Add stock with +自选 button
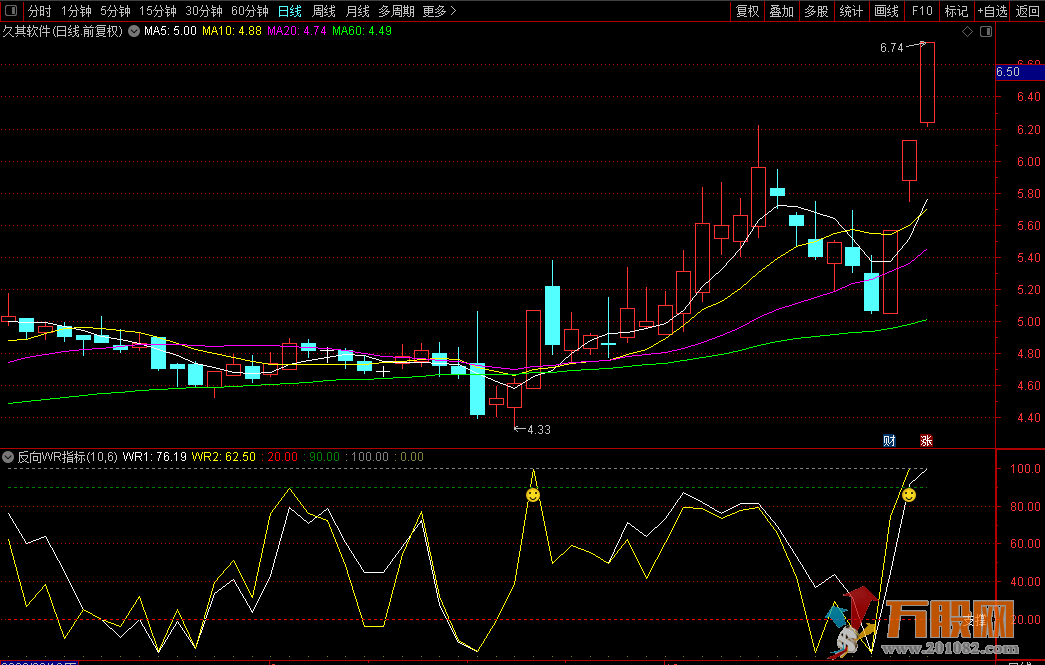Image resolution: width=1045 pixels, height=665 pixels. pyautogui.click(x=992, y=11)
